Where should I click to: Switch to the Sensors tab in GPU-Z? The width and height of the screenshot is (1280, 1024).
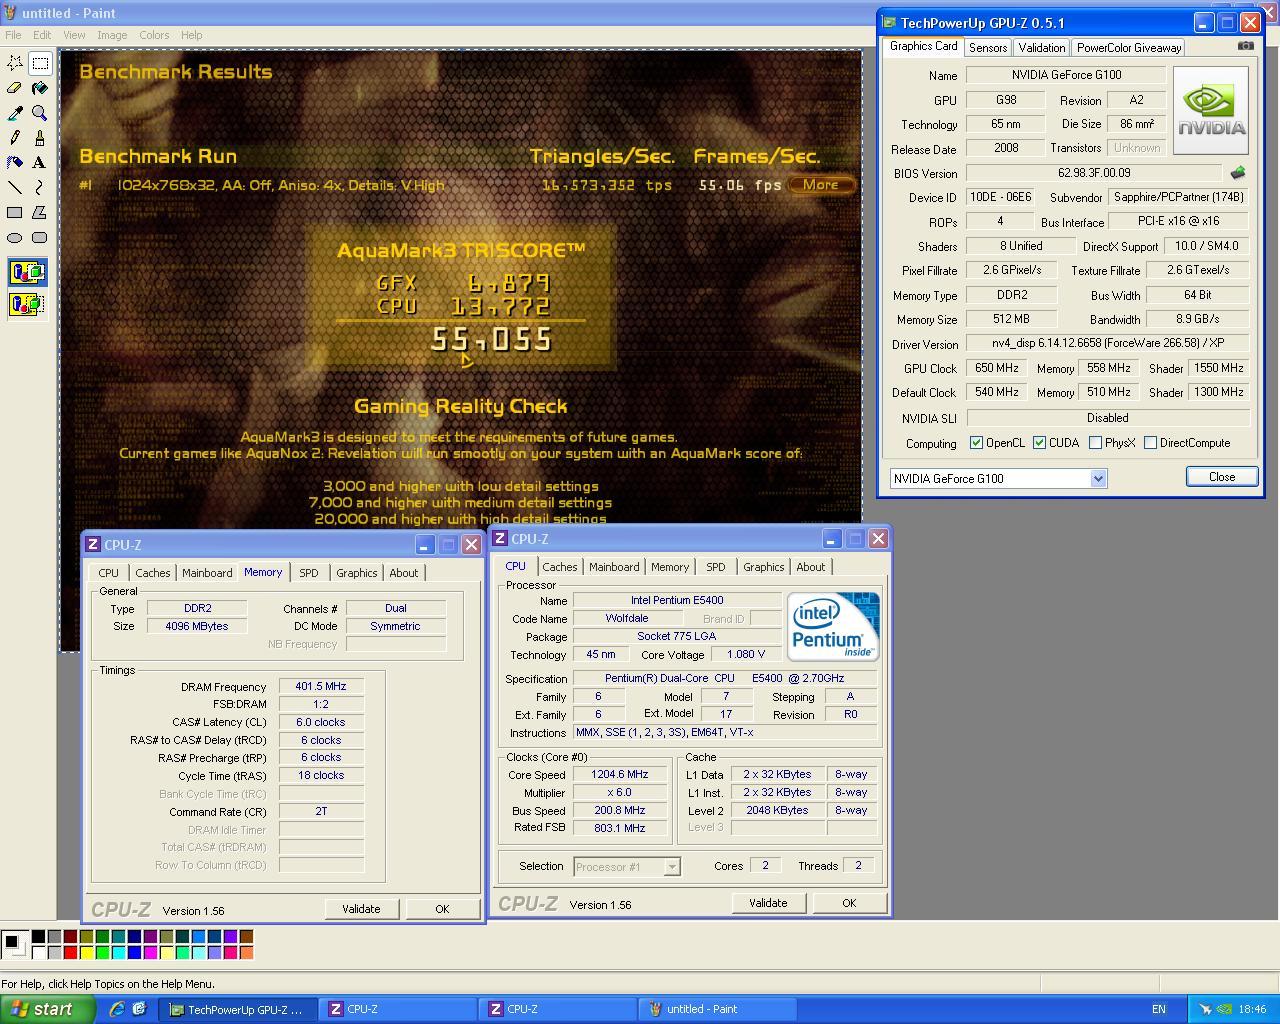(988, 47)
